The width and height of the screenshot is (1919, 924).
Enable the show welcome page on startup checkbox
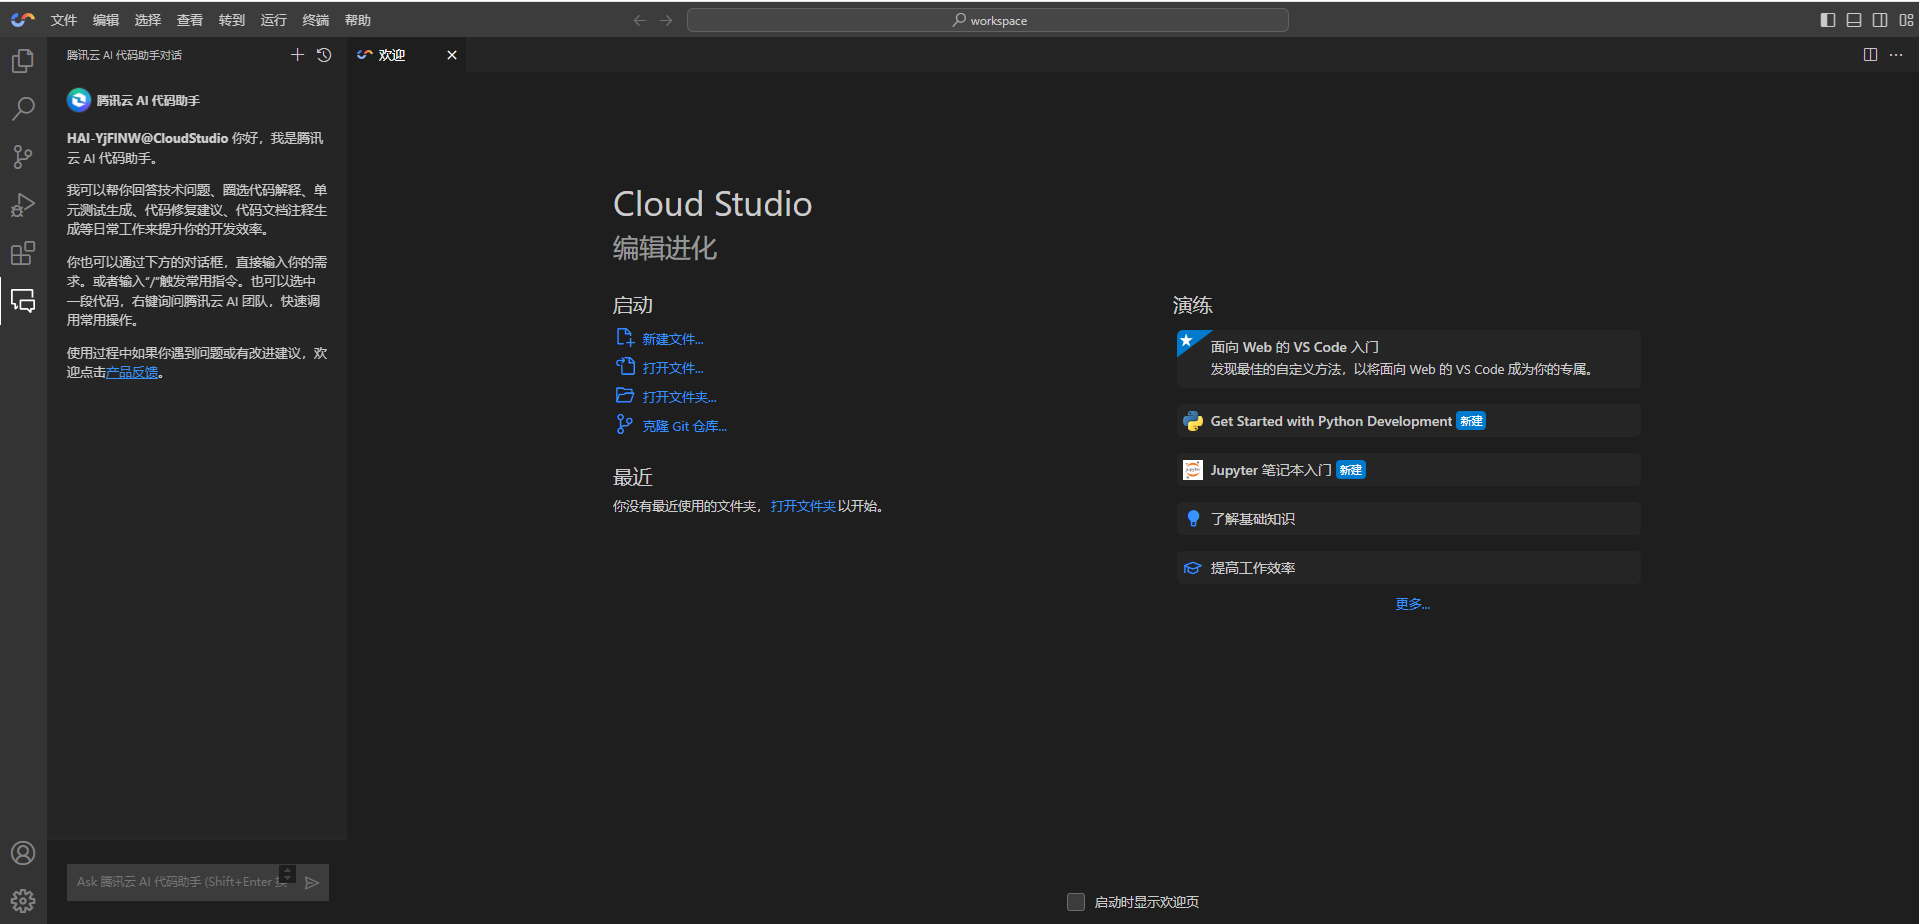(x=1076, y=902)
